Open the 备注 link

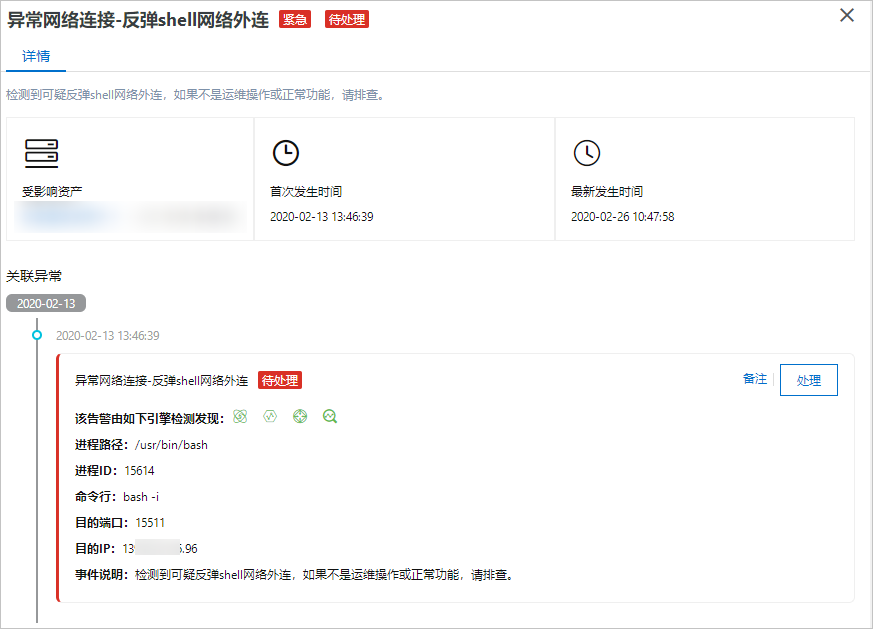(754, 379)
